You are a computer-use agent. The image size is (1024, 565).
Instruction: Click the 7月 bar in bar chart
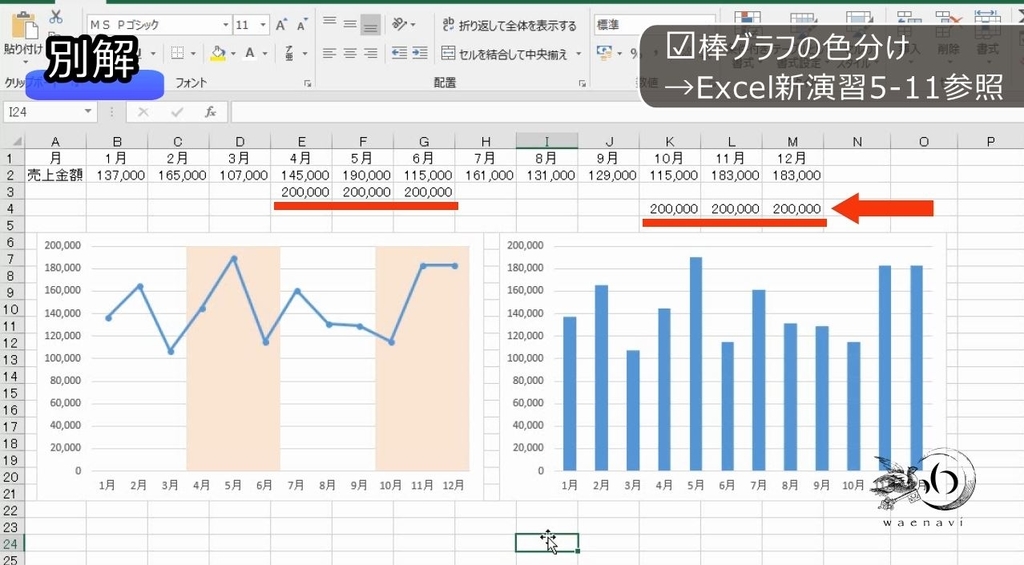[758, 380]
